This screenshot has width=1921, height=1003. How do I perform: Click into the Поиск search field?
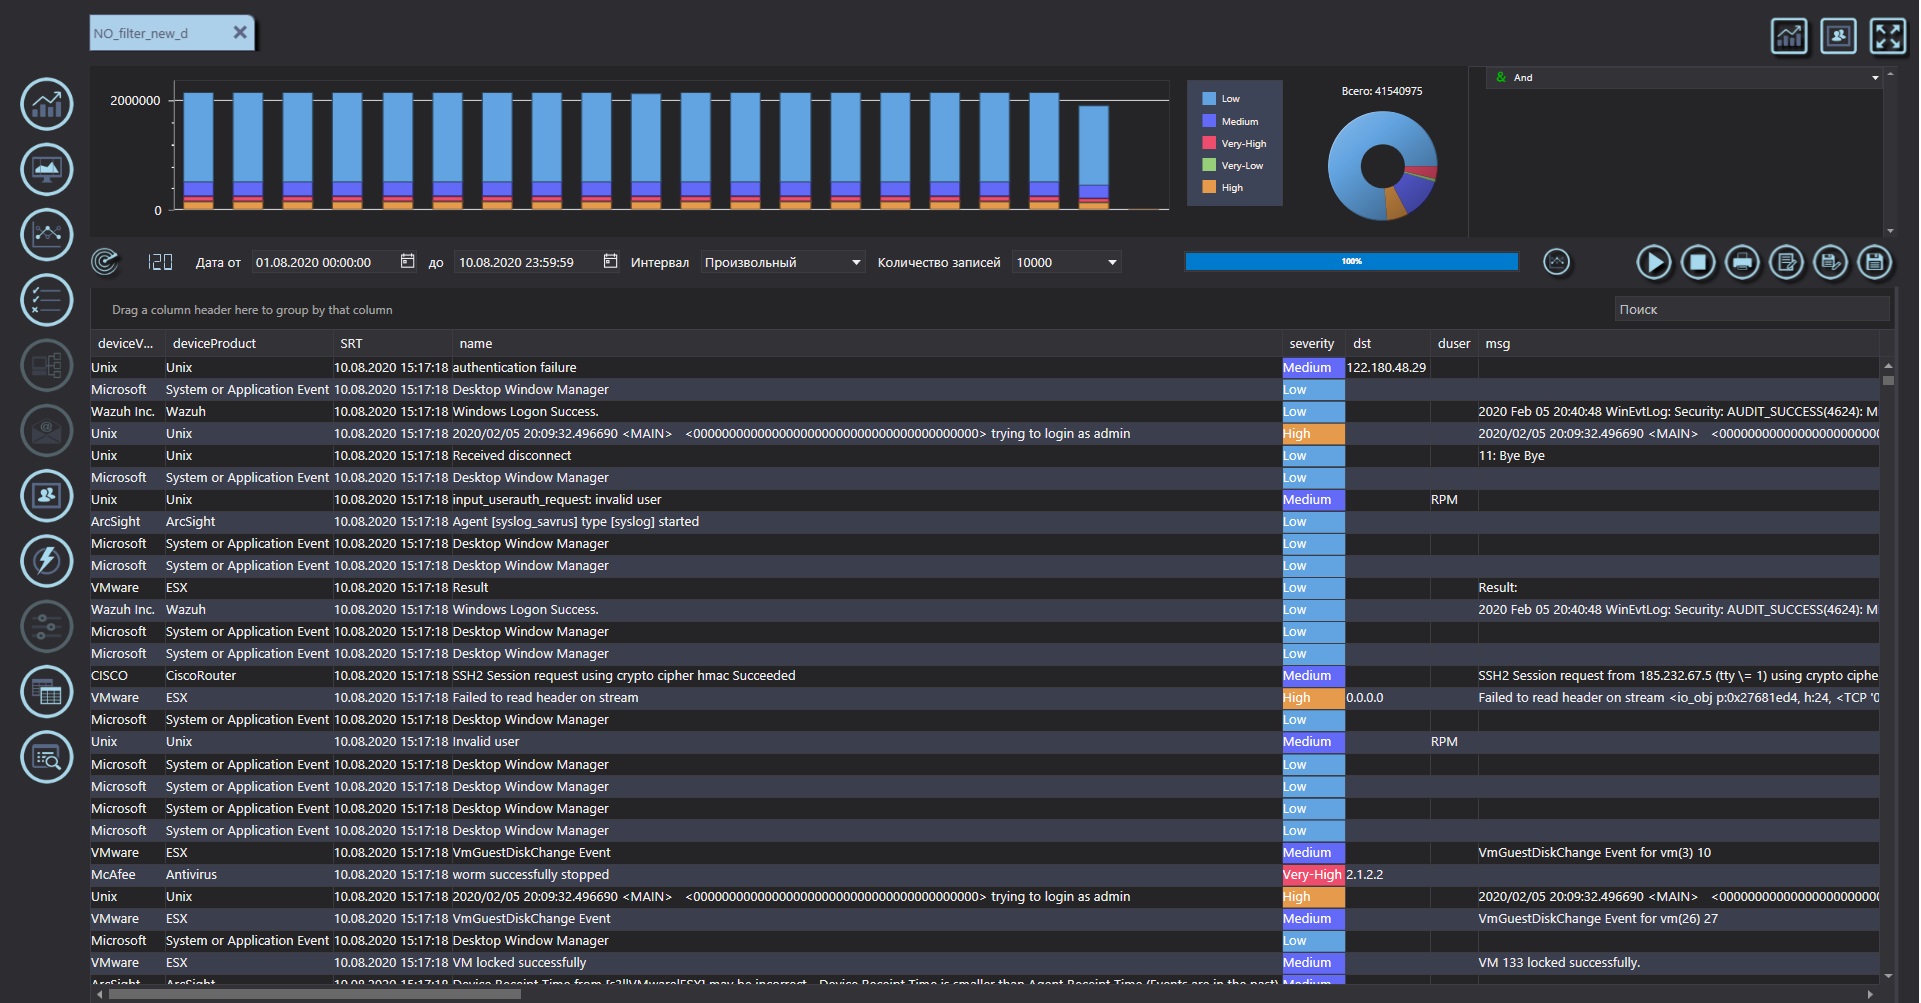tap(1750, 310)
